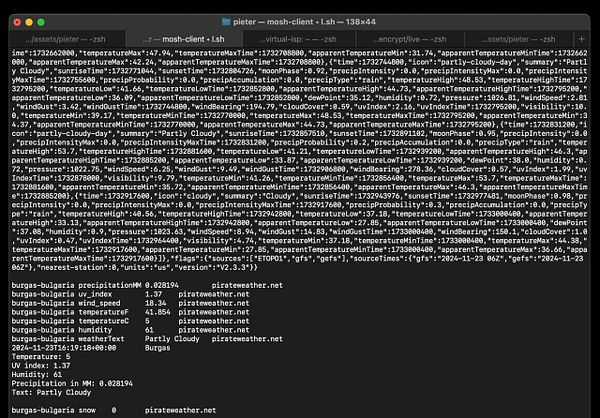Image resolution: width=600 pixels, height=418 pixels.
Task: Open the ...virtual-isp: -zsh tab
Action: coord(298,39)
